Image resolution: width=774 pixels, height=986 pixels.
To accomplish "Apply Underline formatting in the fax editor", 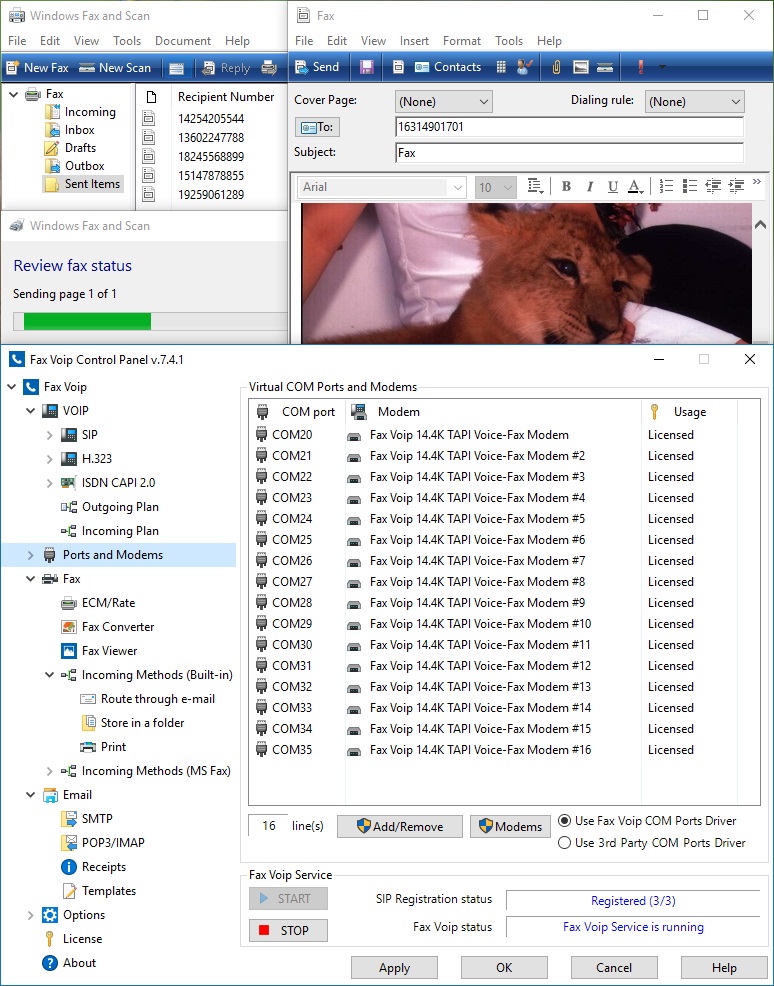I will pyautogui.click(x=612, y=187).
